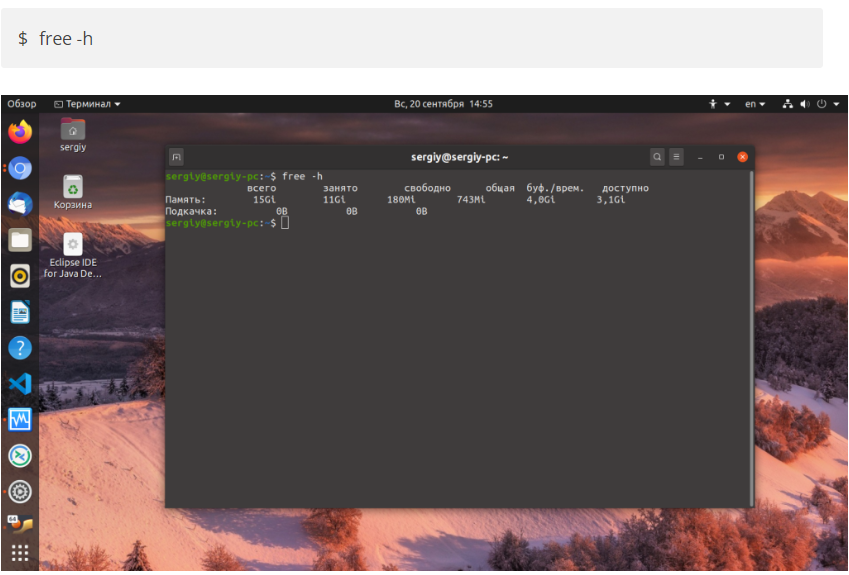The height and width of the screenshot is (575, 849).
Task: Expand the Терминал app menu
Action: [x=87, y=104]
